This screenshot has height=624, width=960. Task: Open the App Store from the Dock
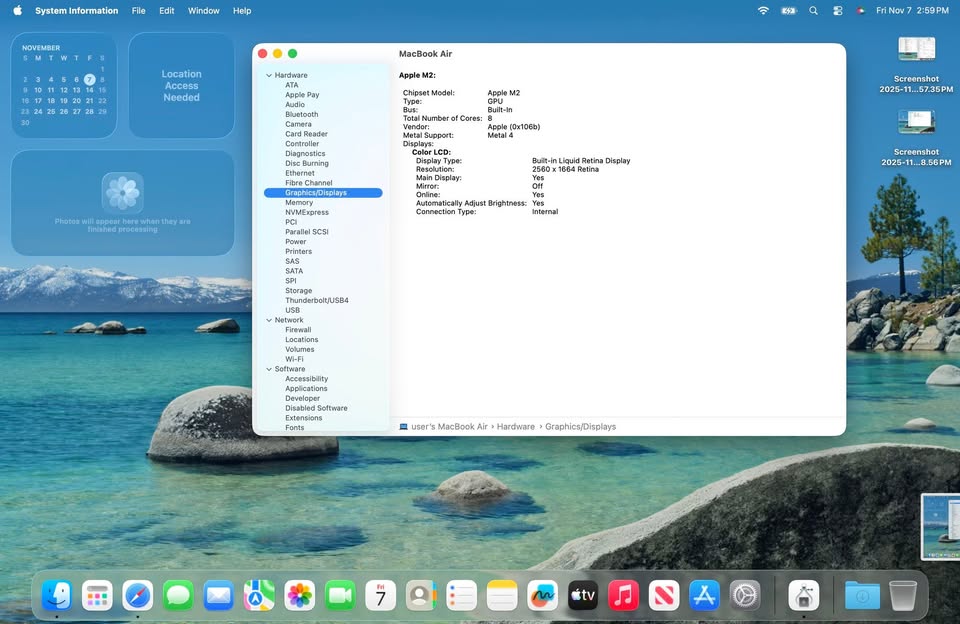pyautogui.click(x=703, y=594)
